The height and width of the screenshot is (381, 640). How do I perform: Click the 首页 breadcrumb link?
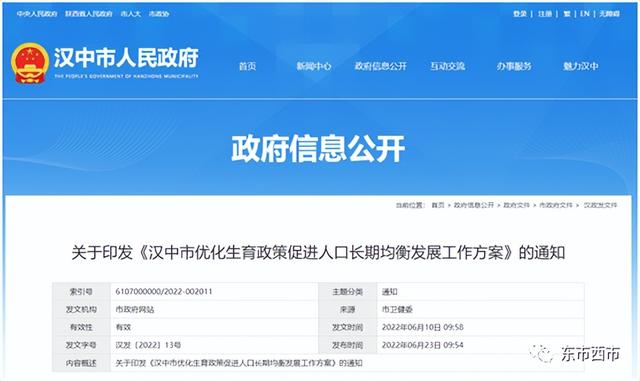438,205
